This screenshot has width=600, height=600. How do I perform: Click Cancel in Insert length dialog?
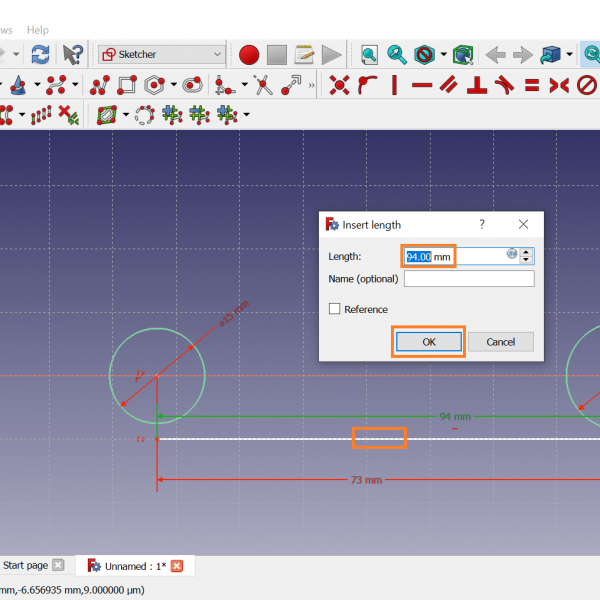[500, 342]
